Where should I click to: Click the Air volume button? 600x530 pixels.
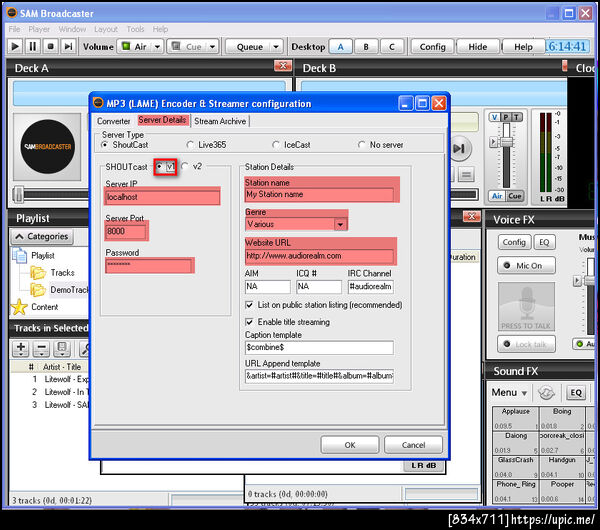point(134,47)
